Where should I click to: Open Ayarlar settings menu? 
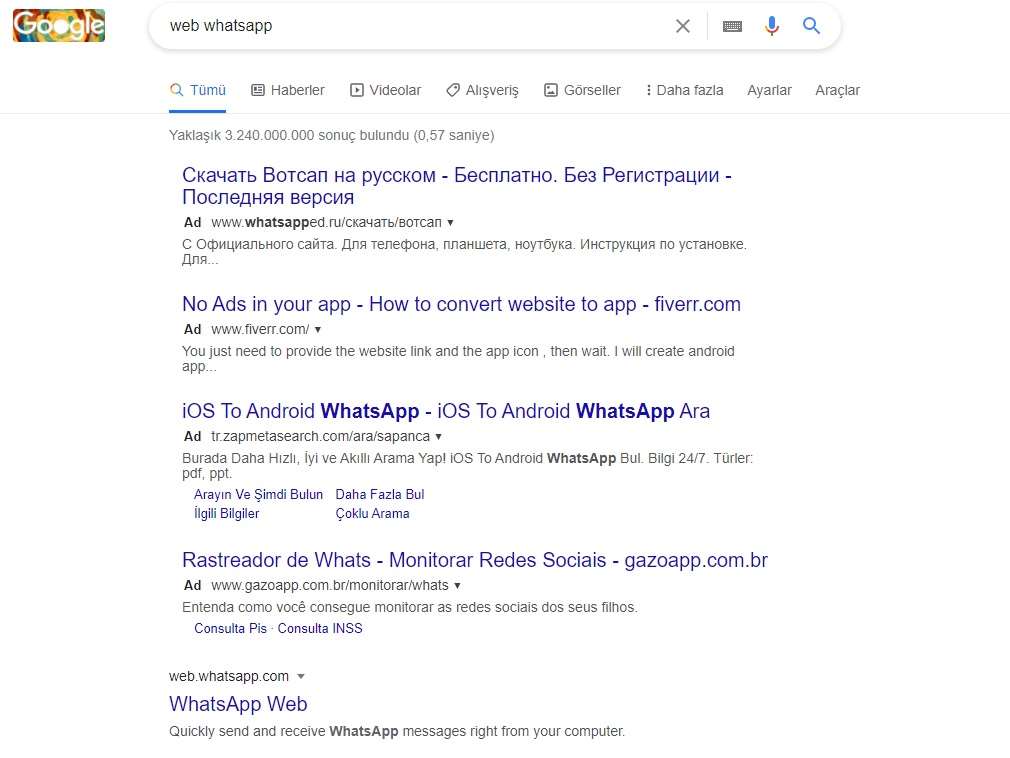point(769,90)
